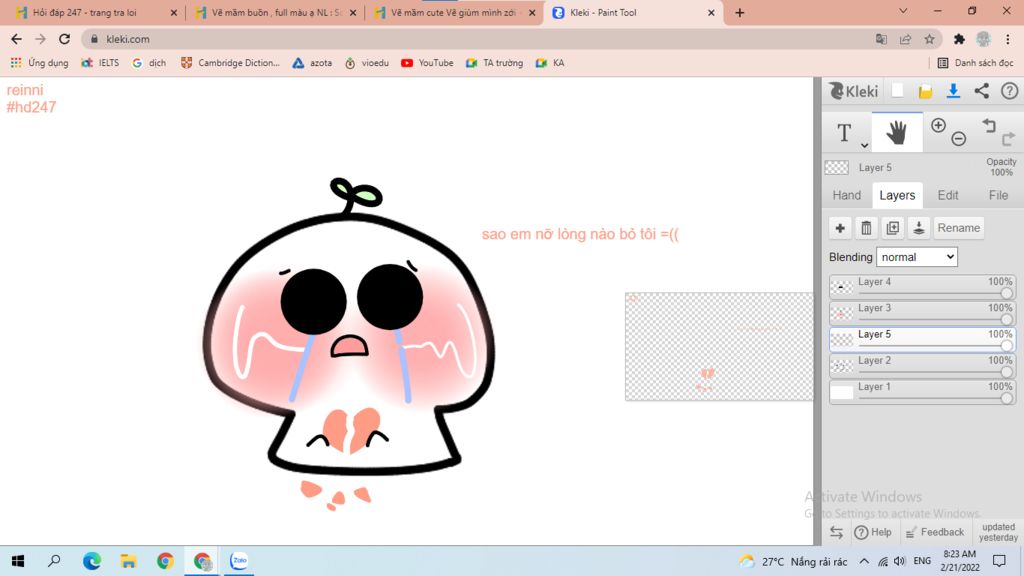Open the YouTube bookmark

[x=427, y=63]
